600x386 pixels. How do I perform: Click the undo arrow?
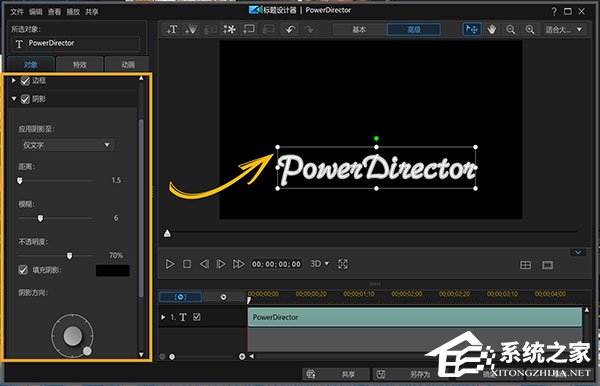pyautogui.click(x=290, y=29)
